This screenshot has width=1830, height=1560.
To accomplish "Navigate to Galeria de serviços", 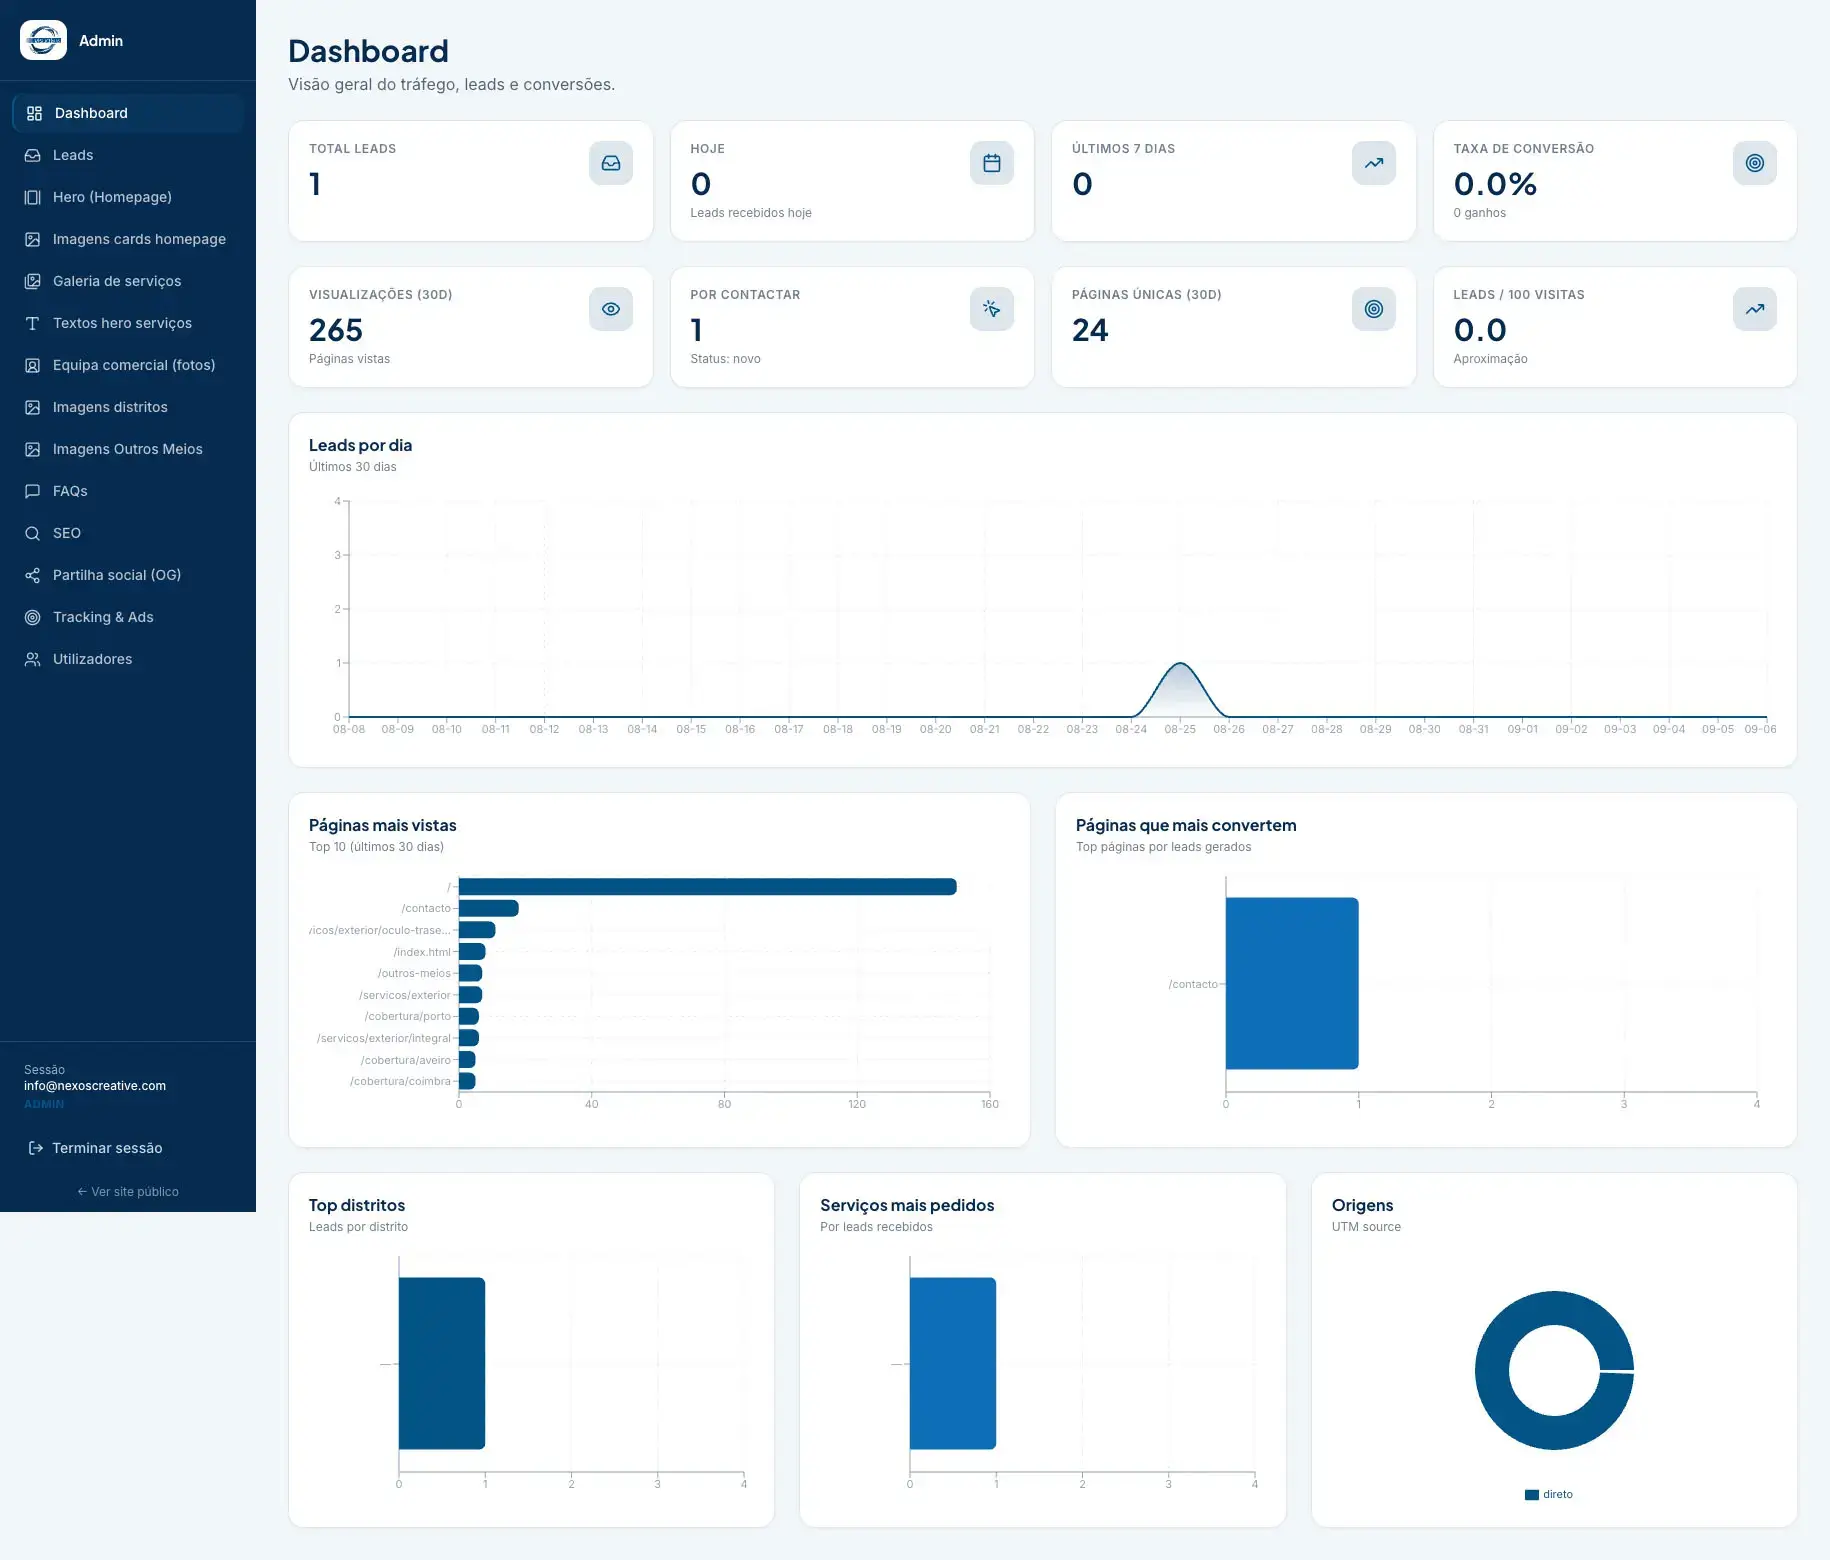I will tap(128, 281).
